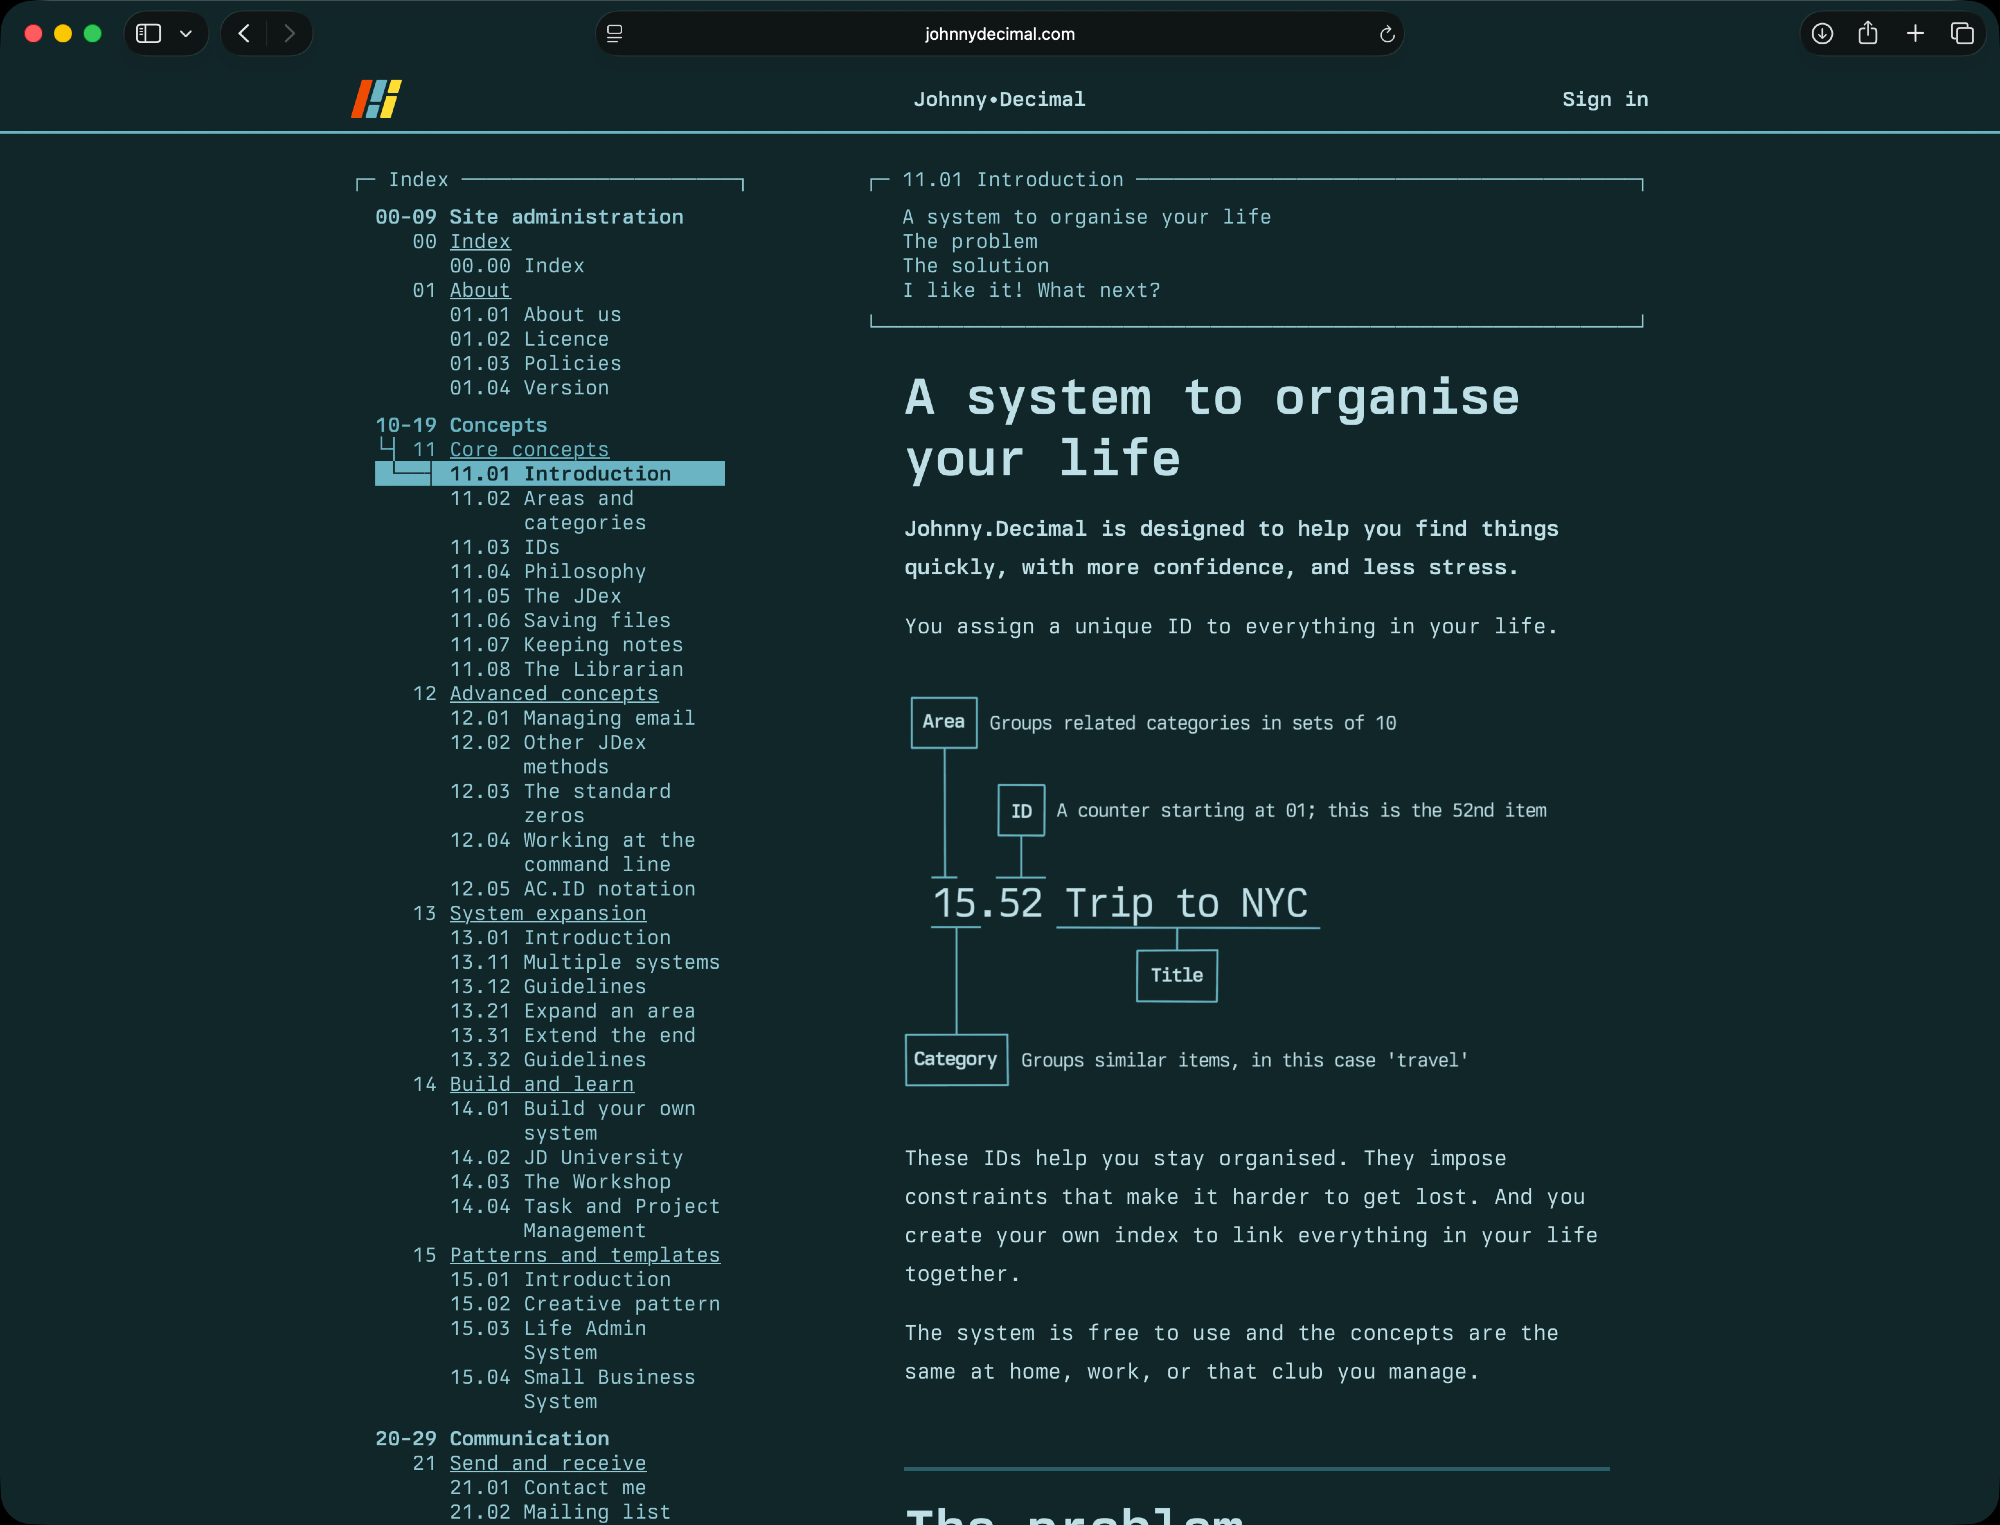This screenshot has height=1525, width=2000.
Task: Click the johnnydecimal.com address field
Action: click(x=999, y=34)
